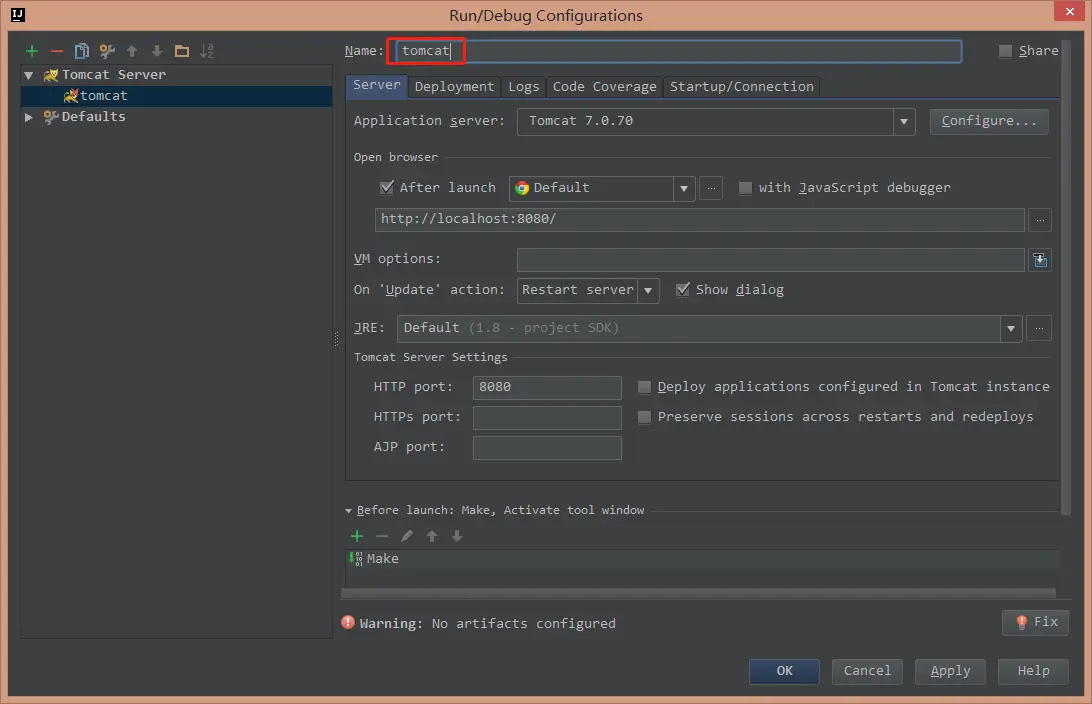1092x704 pixels.
Task: Enable Preserve sessions across restarts and redeploys
Action: pyautogui.click(x=644, y=417)
